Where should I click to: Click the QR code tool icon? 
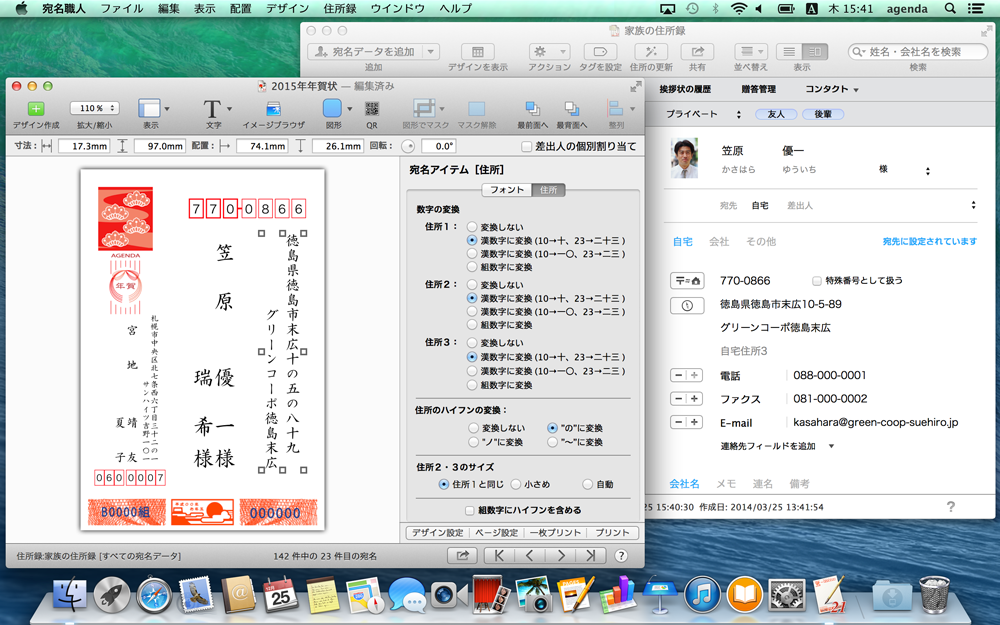point(372,108)
